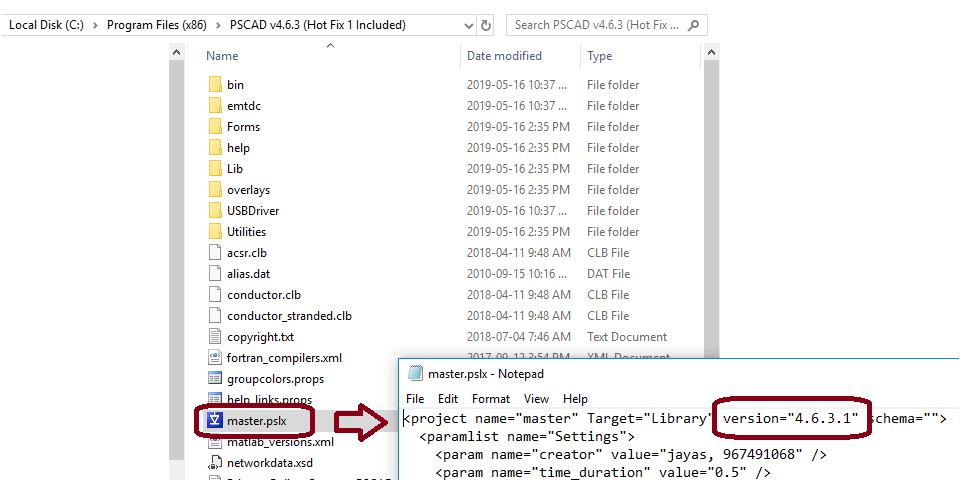Viewport: 976px width, 484px height.
Task: Open Notepad Edit menu
Action: 448,399
